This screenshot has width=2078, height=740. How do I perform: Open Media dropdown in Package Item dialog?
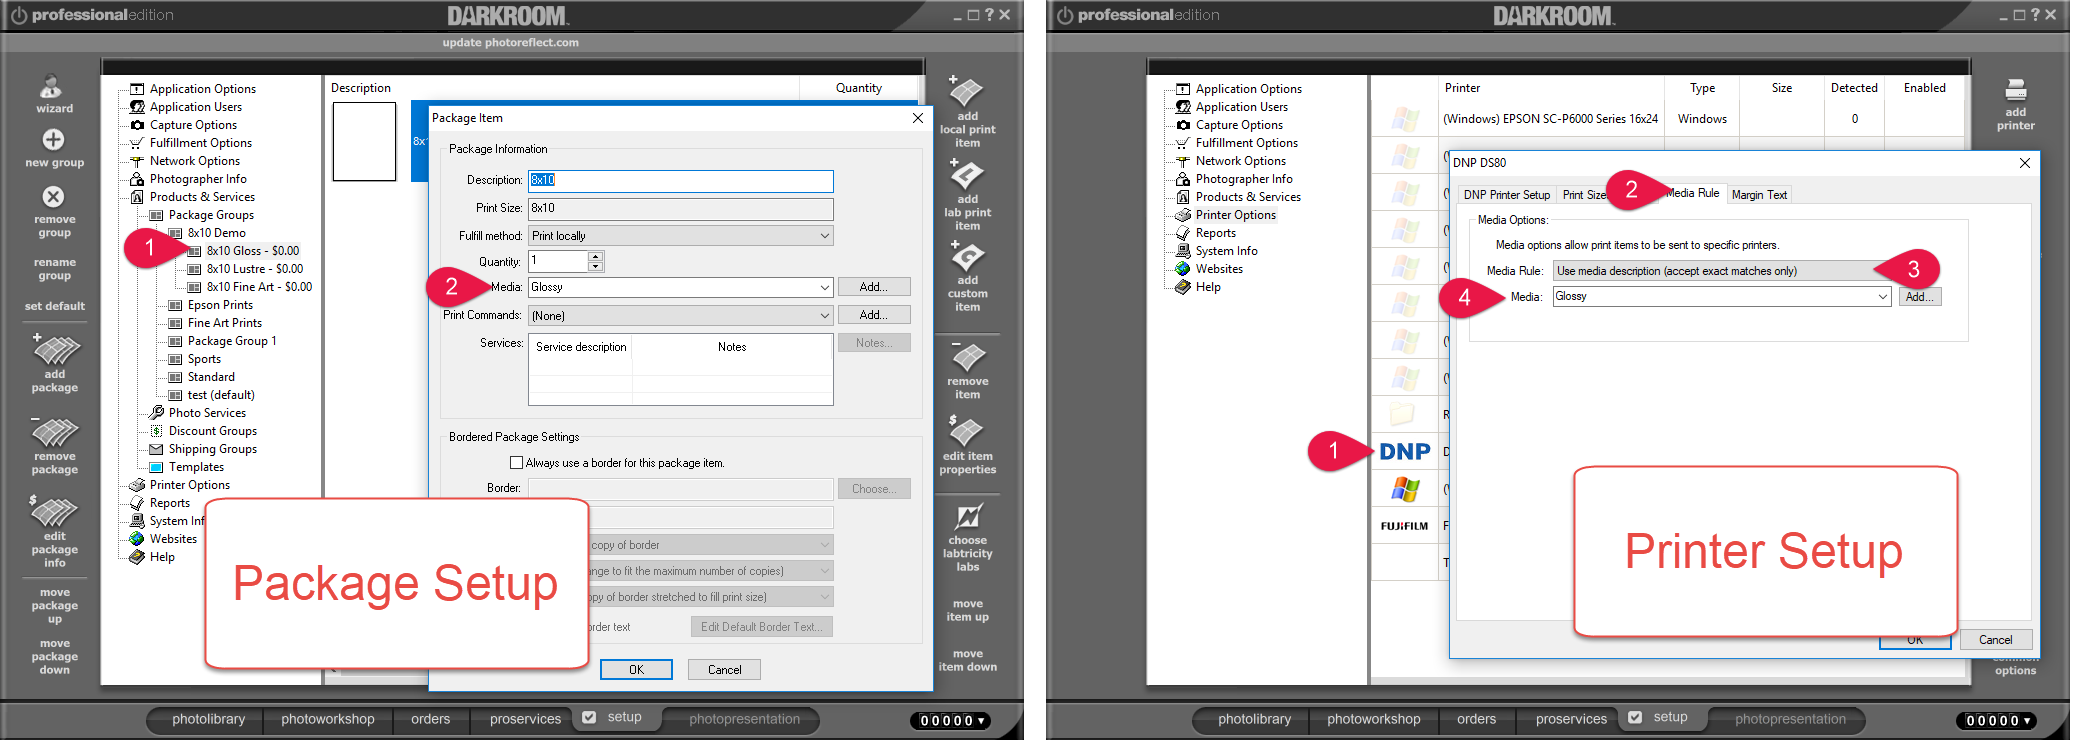point(824,288)
